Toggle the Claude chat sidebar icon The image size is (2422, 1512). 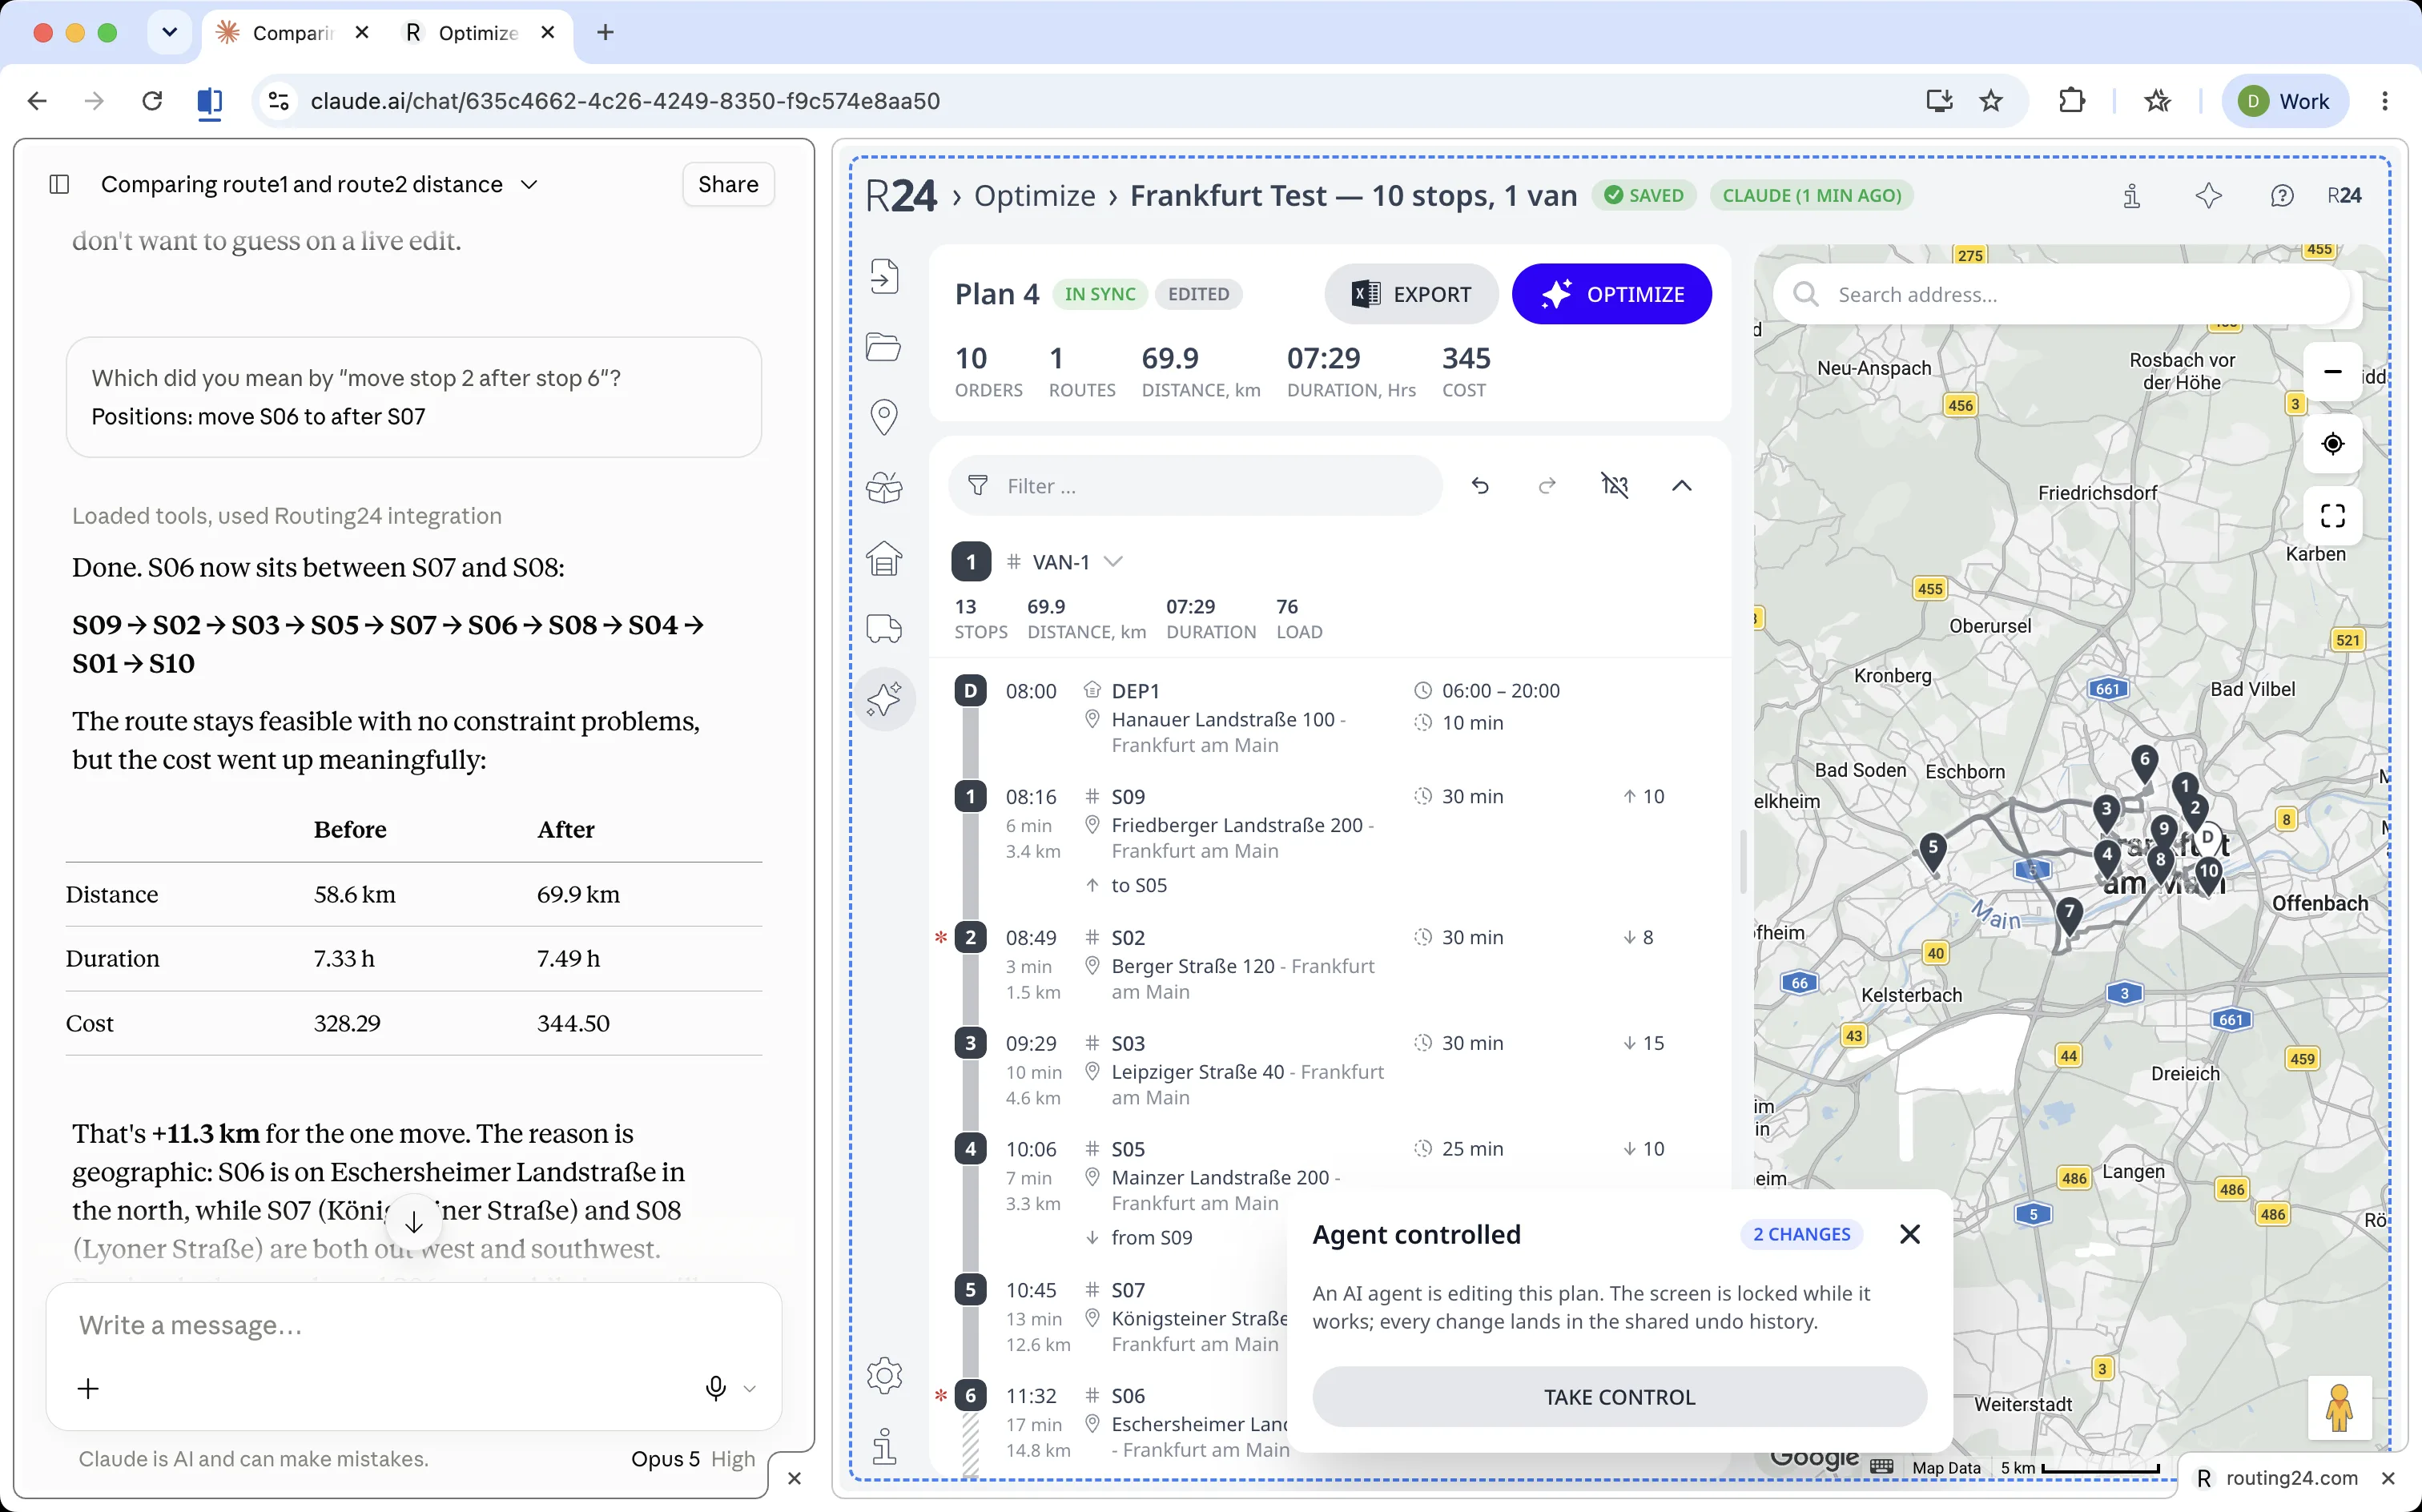tap(59, 184)
